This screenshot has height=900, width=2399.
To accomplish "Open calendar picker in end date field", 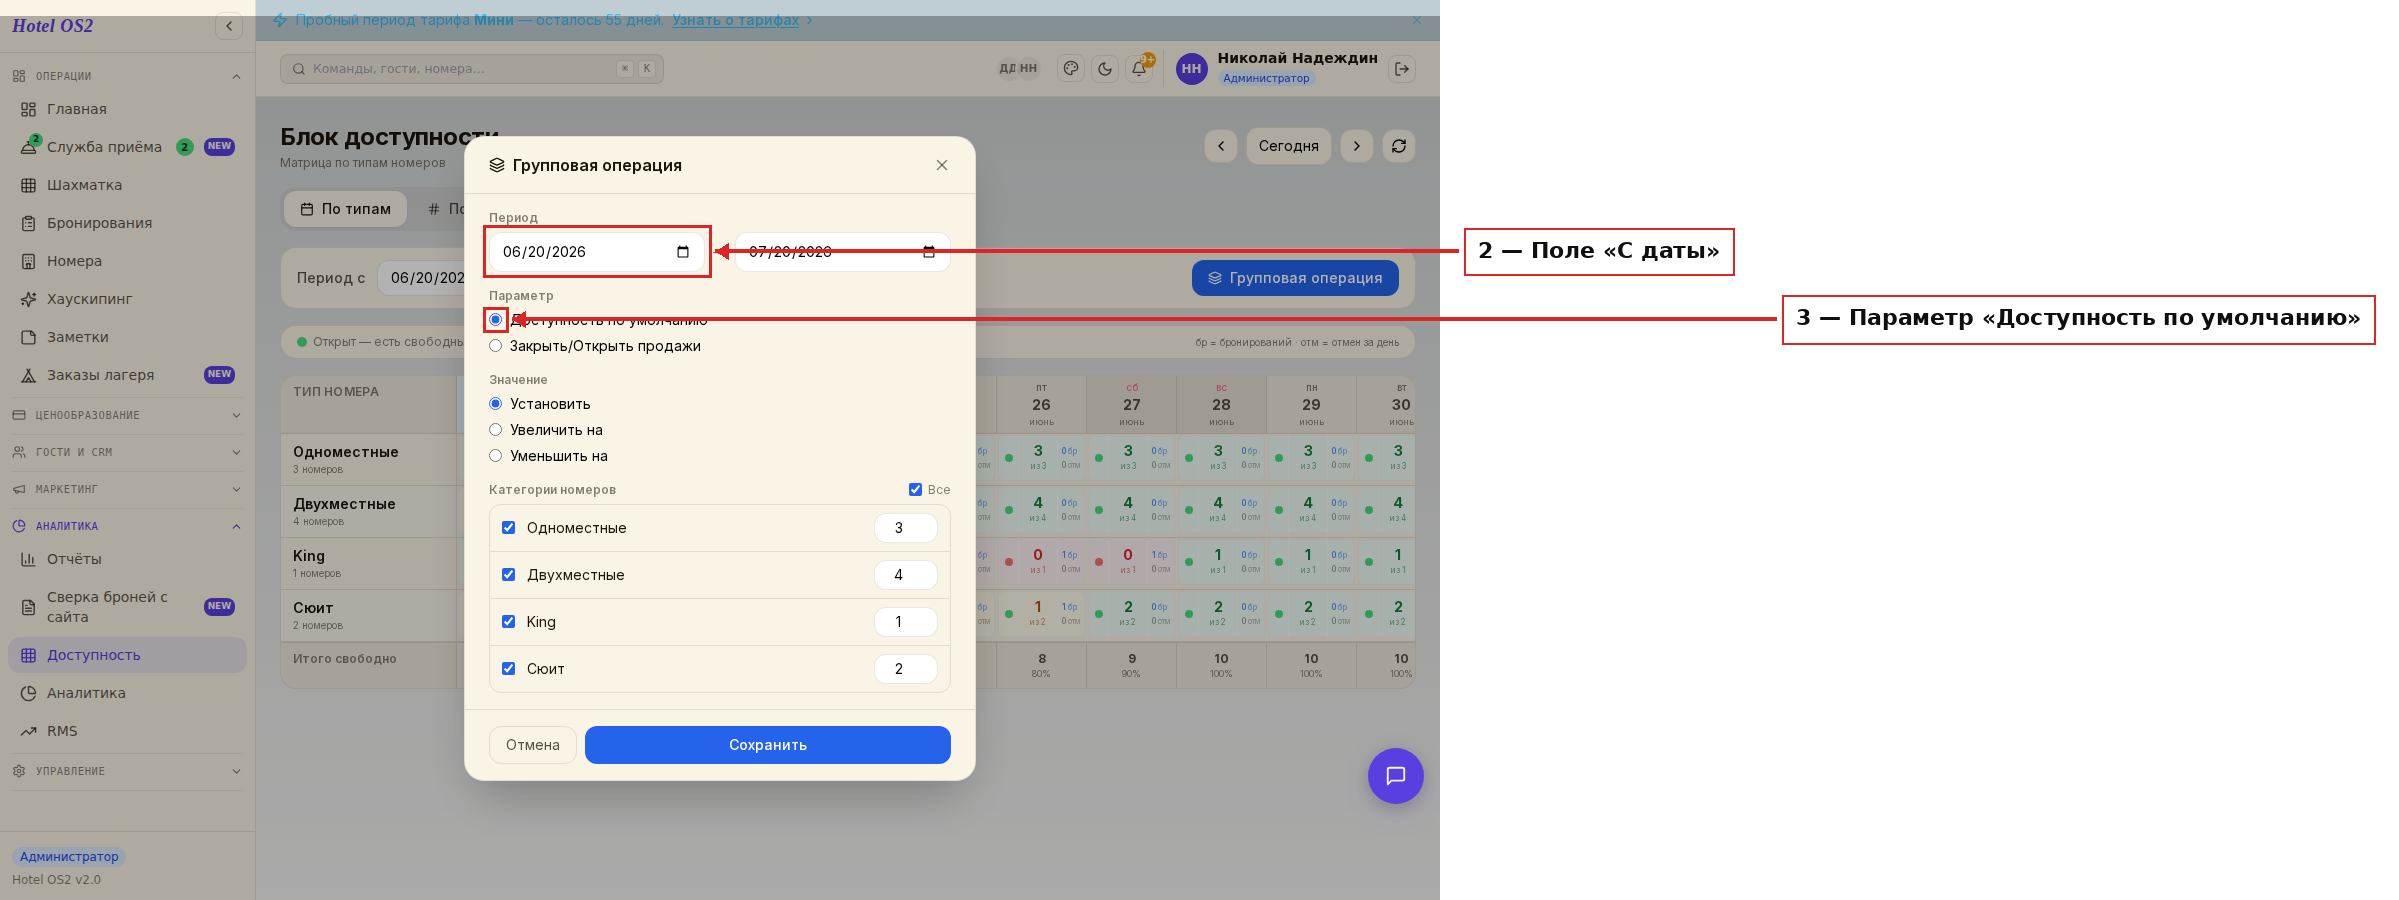I will pyautogui.click(x=929, y=252).
